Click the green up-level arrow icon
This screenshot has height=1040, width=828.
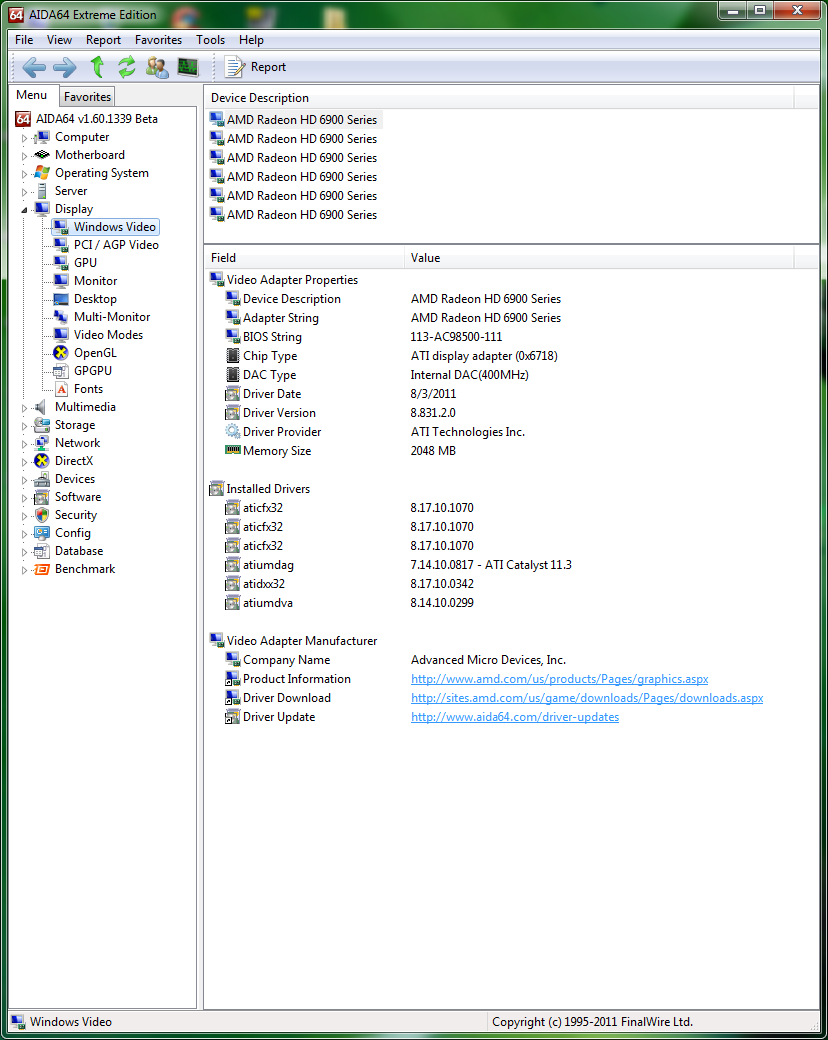(x=98, y=67)
